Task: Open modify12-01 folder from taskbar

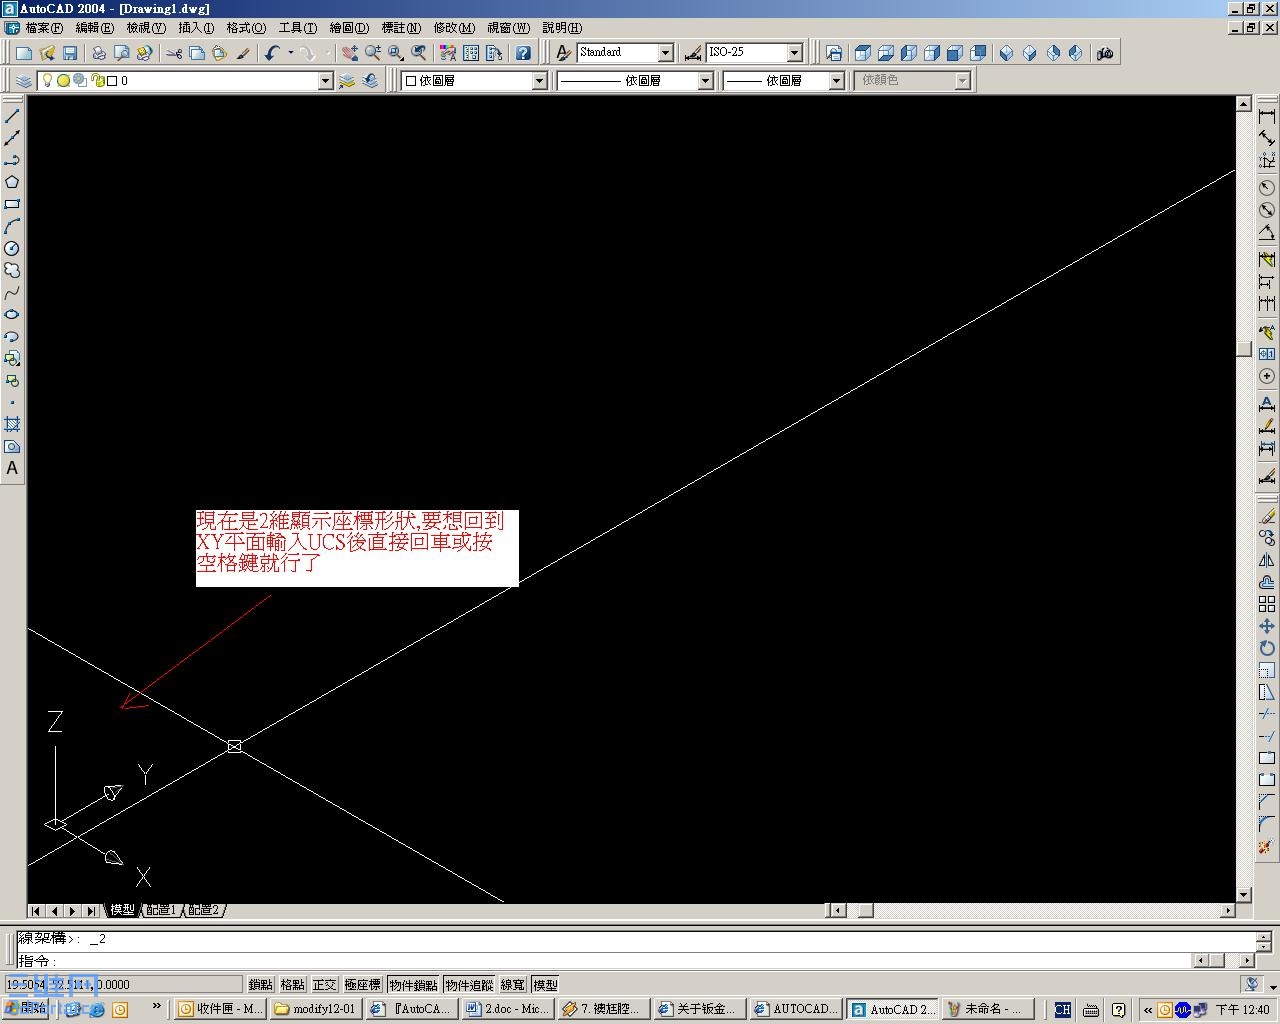Action: (x=315, y=1009)
